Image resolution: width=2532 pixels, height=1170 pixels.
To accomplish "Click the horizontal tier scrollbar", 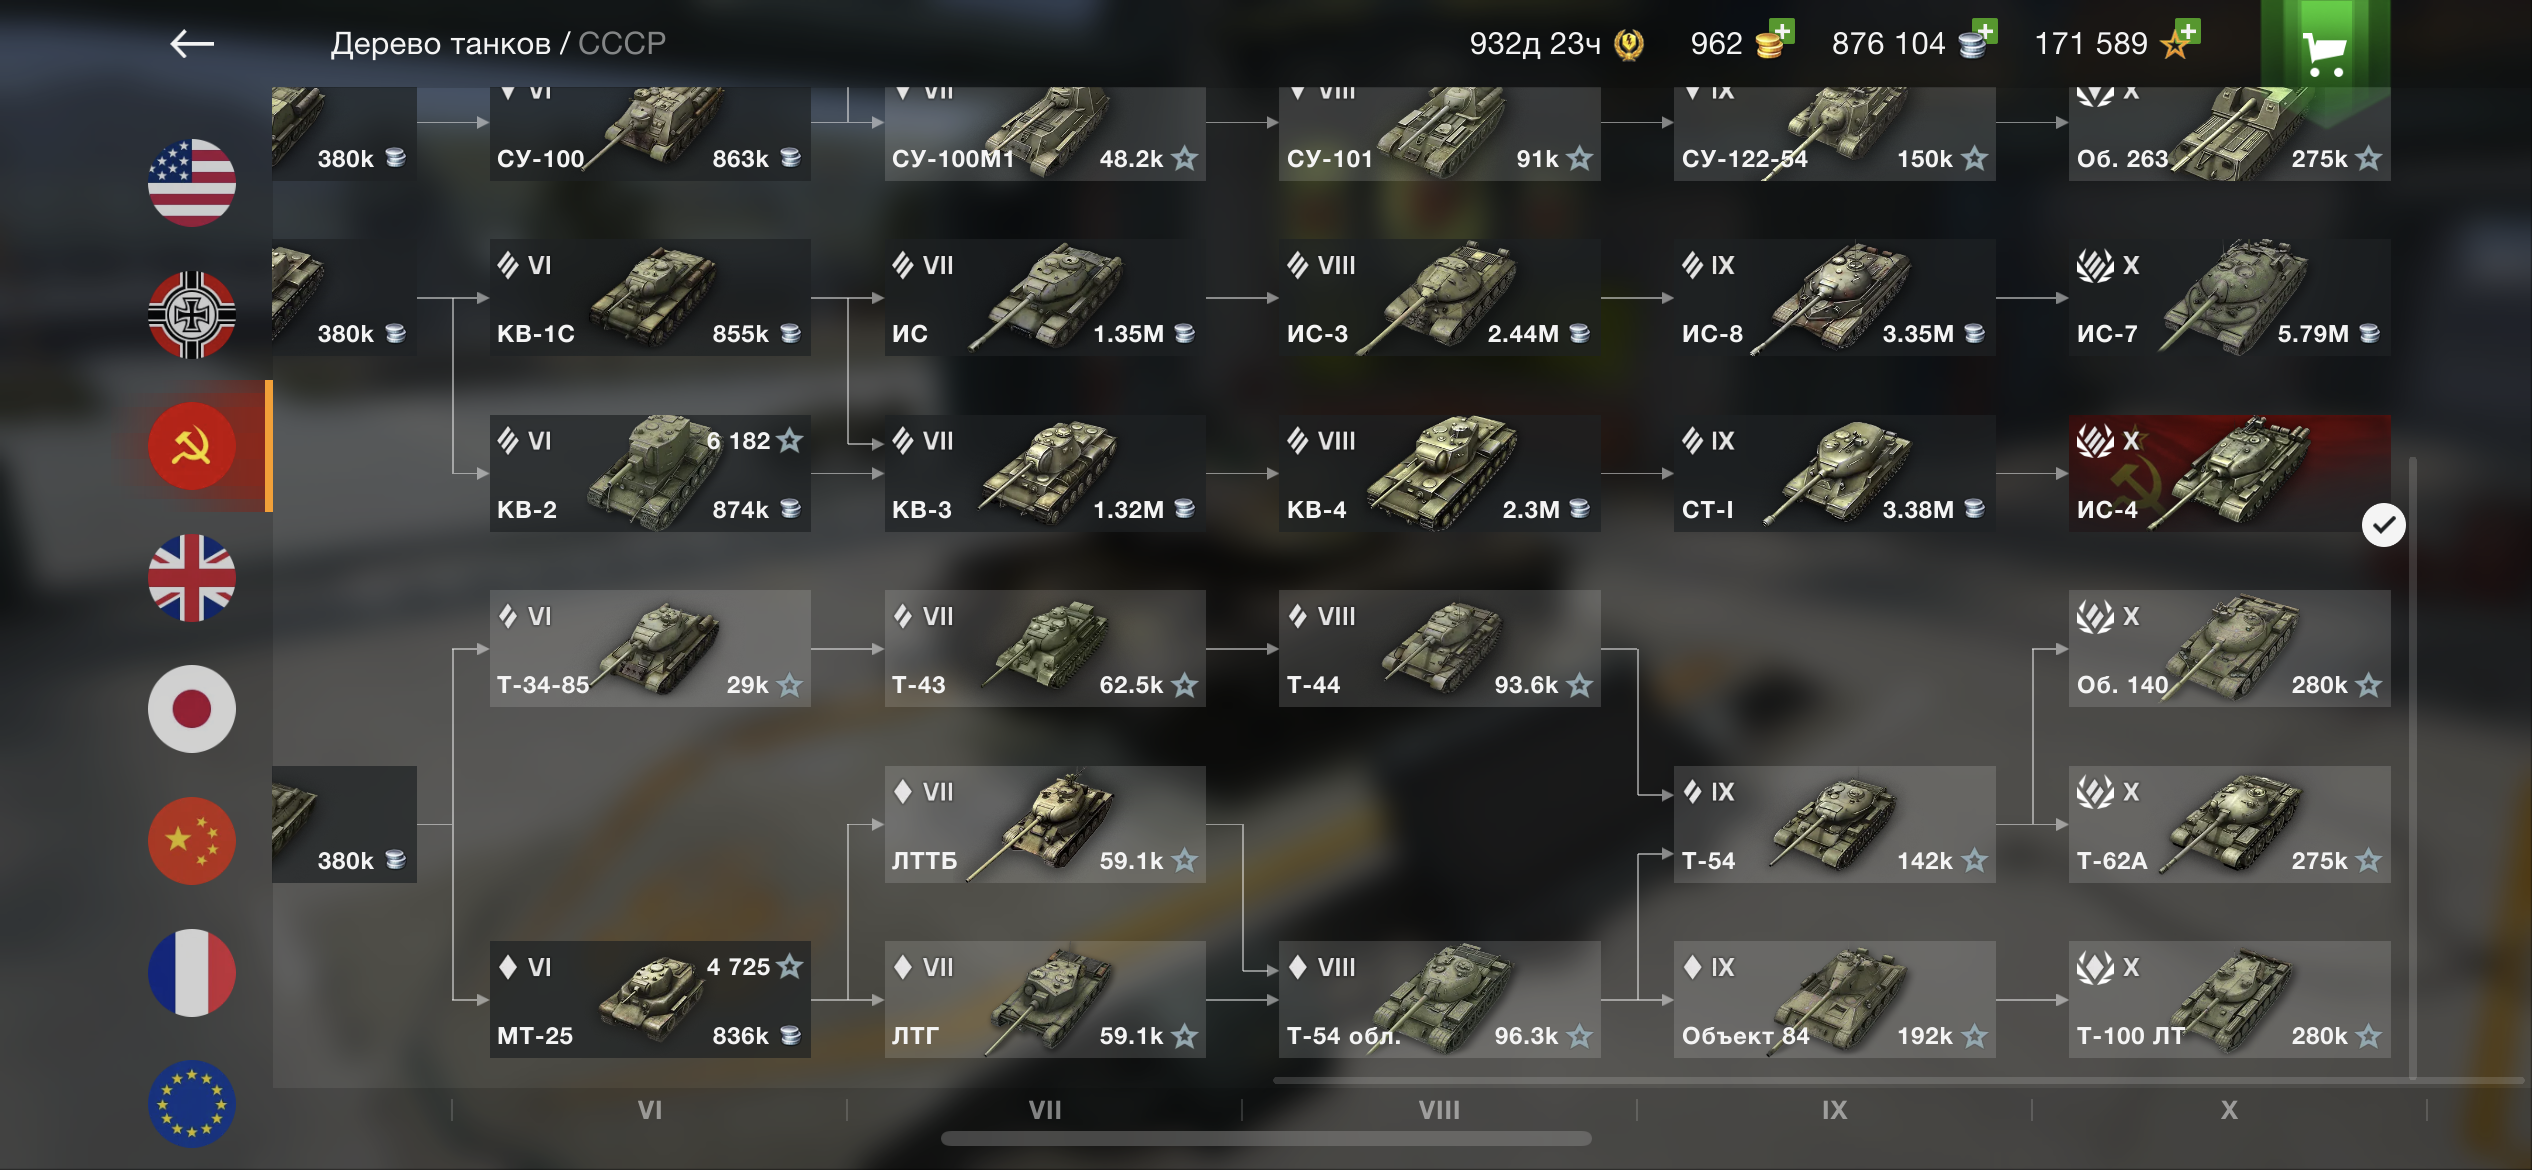I will 1266,1139.
